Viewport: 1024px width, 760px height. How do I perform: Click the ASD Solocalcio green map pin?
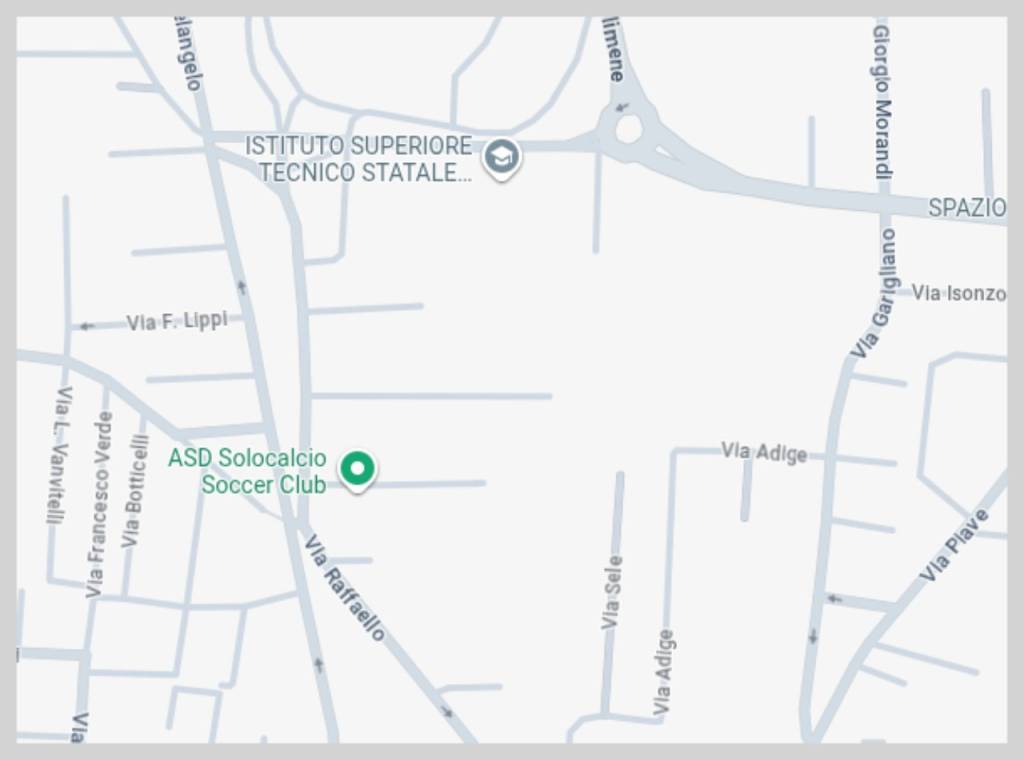[357, 471]
